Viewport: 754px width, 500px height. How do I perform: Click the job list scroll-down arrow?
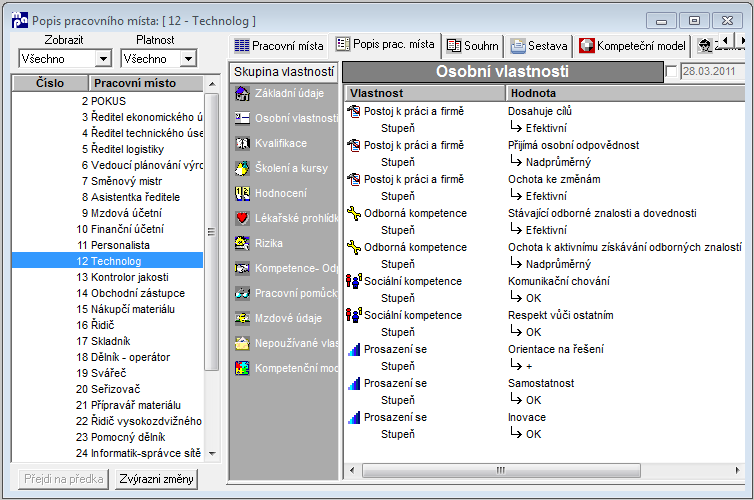pos(212,453)
